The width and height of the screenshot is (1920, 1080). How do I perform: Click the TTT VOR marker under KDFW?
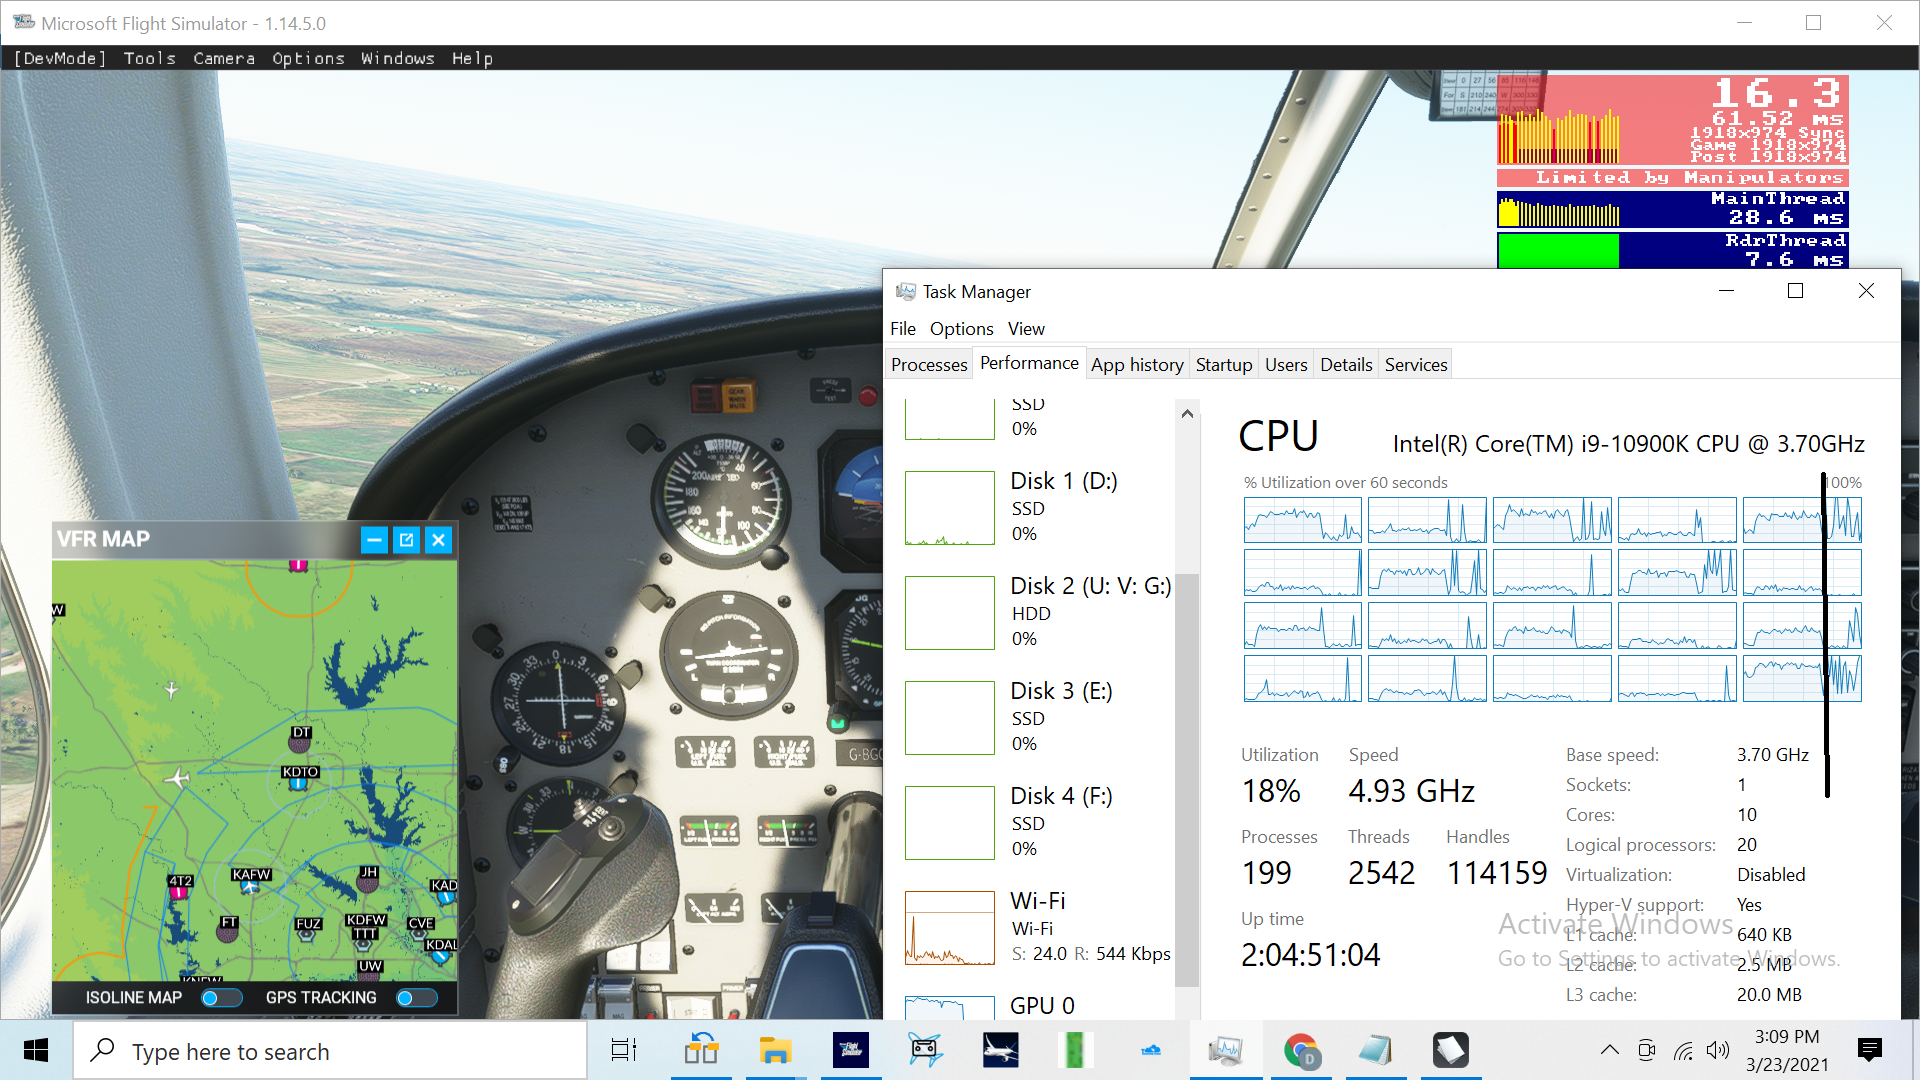[x=364, y=938]
